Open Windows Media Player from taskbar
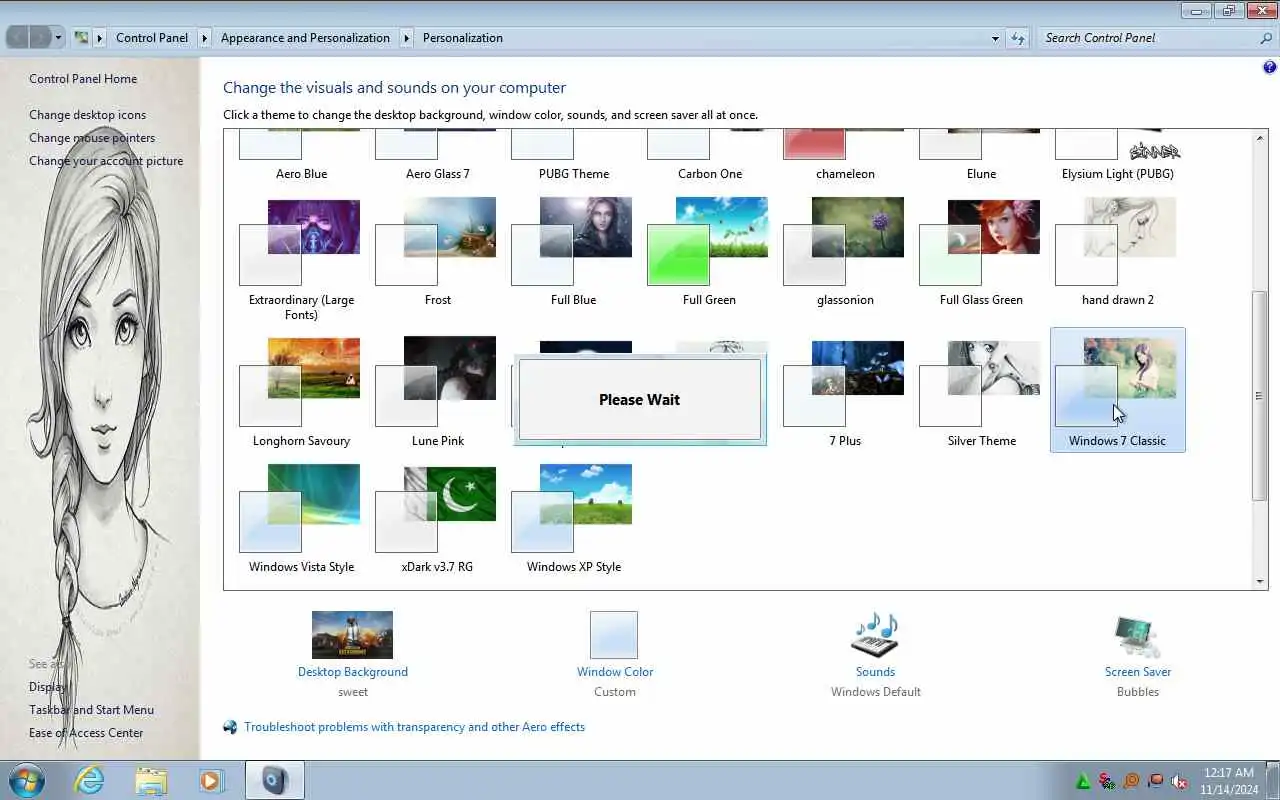This screenshot has width=1280, height=800. pyautogui.click(x=212, y=780)
